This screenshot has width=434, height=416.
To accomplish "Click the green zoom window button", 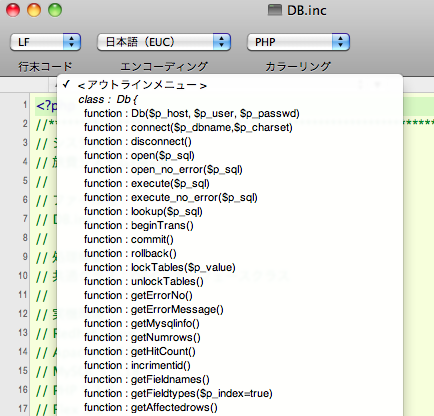I will click(x=55, y=10).
